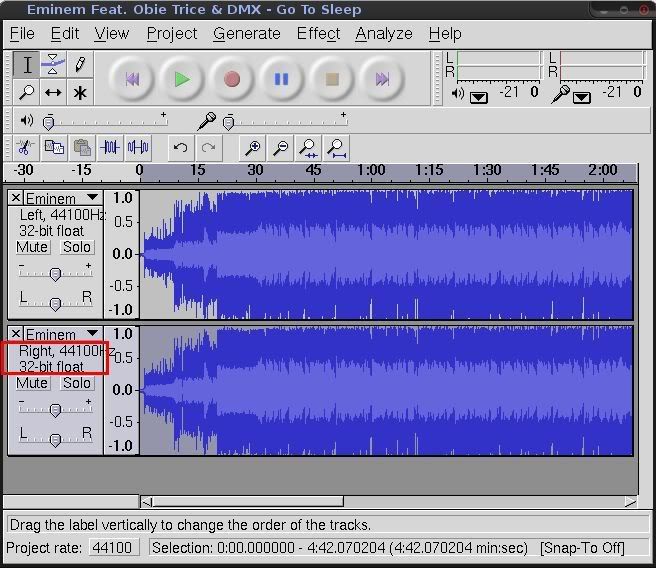Zoom in with the plus magnifier
656x568 pixels.
pos(252,148)
